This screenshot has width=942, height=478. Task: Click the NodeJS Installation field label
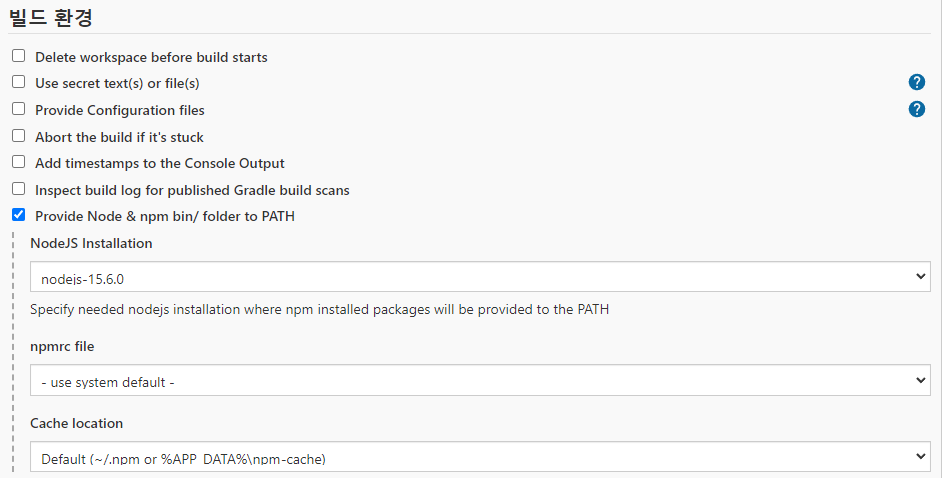click(91, 243)
